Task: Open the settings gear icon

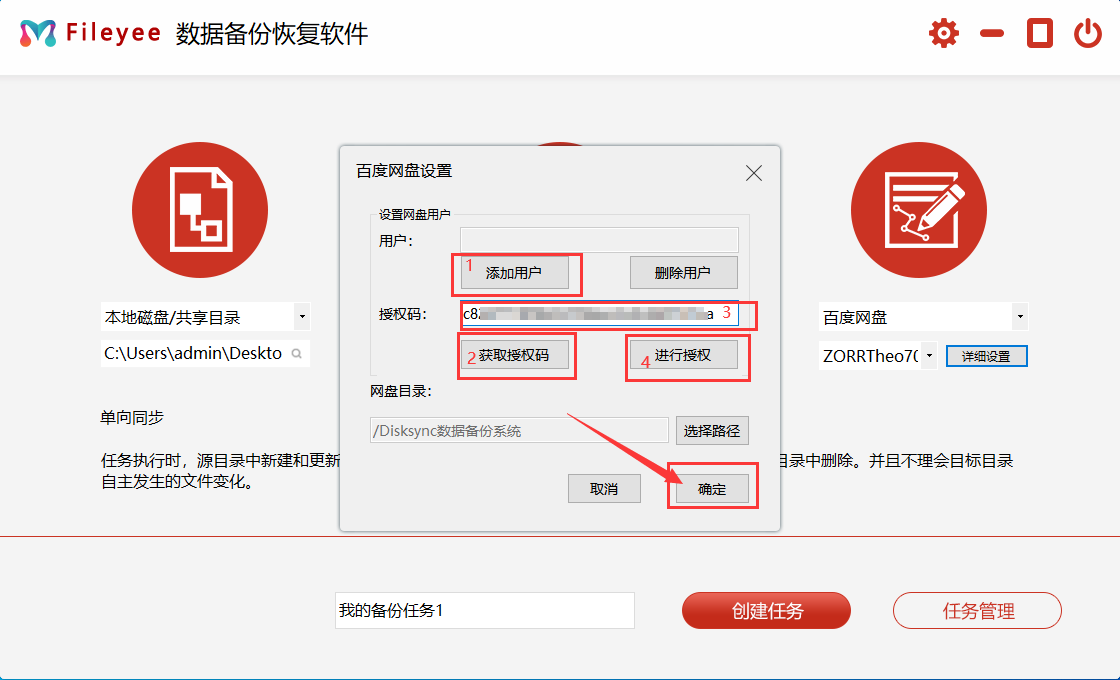Action: [944, 33]
